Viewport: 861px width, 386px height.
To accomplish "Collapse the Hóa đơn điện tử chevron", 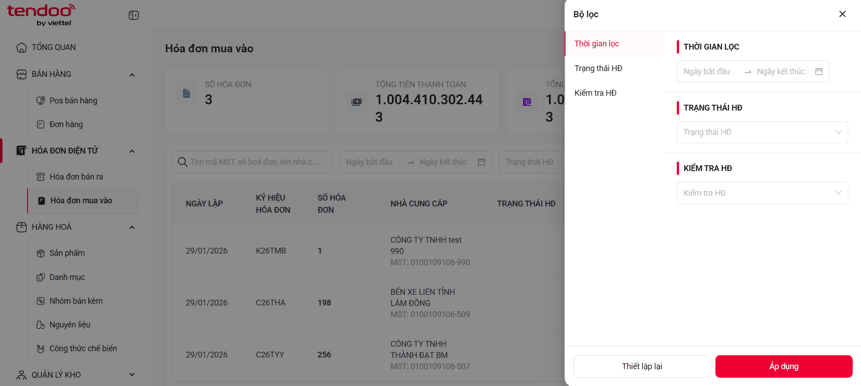I will (132, 150).
